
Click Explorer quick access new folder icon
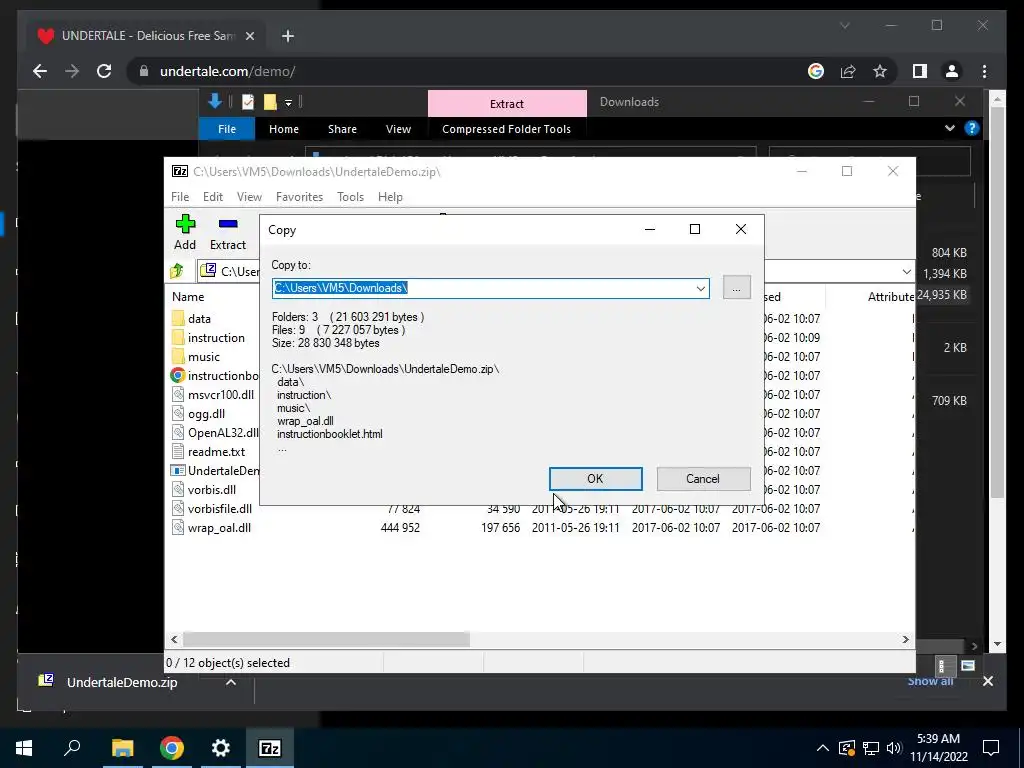[270, 102]
